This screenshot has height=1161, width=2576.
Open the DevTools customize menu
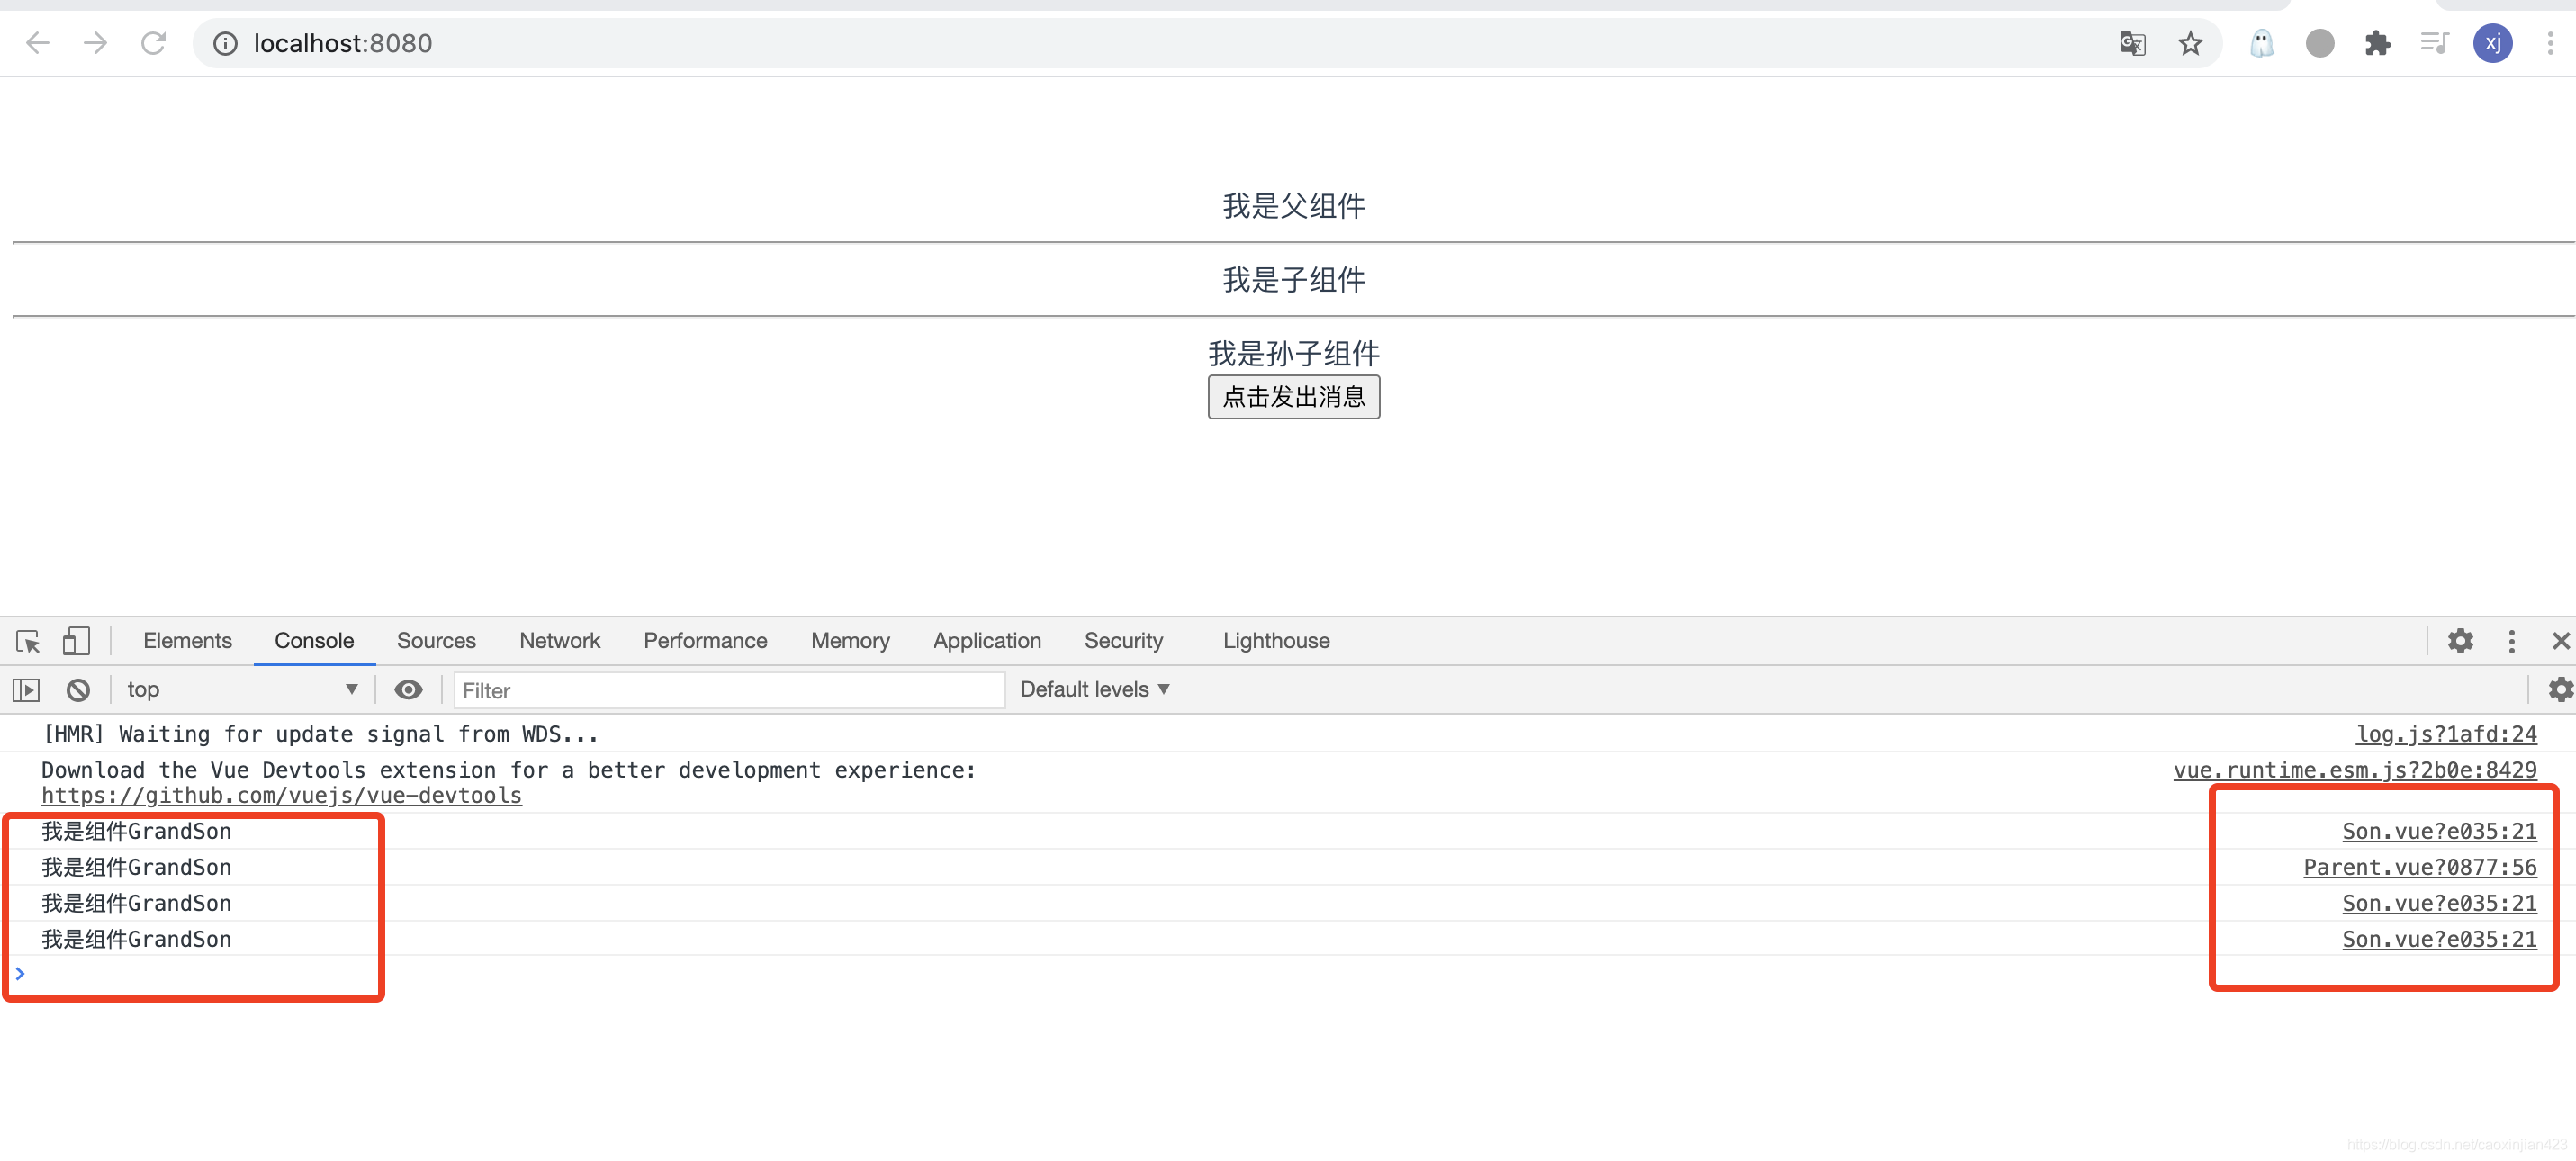coord(2512,641)
